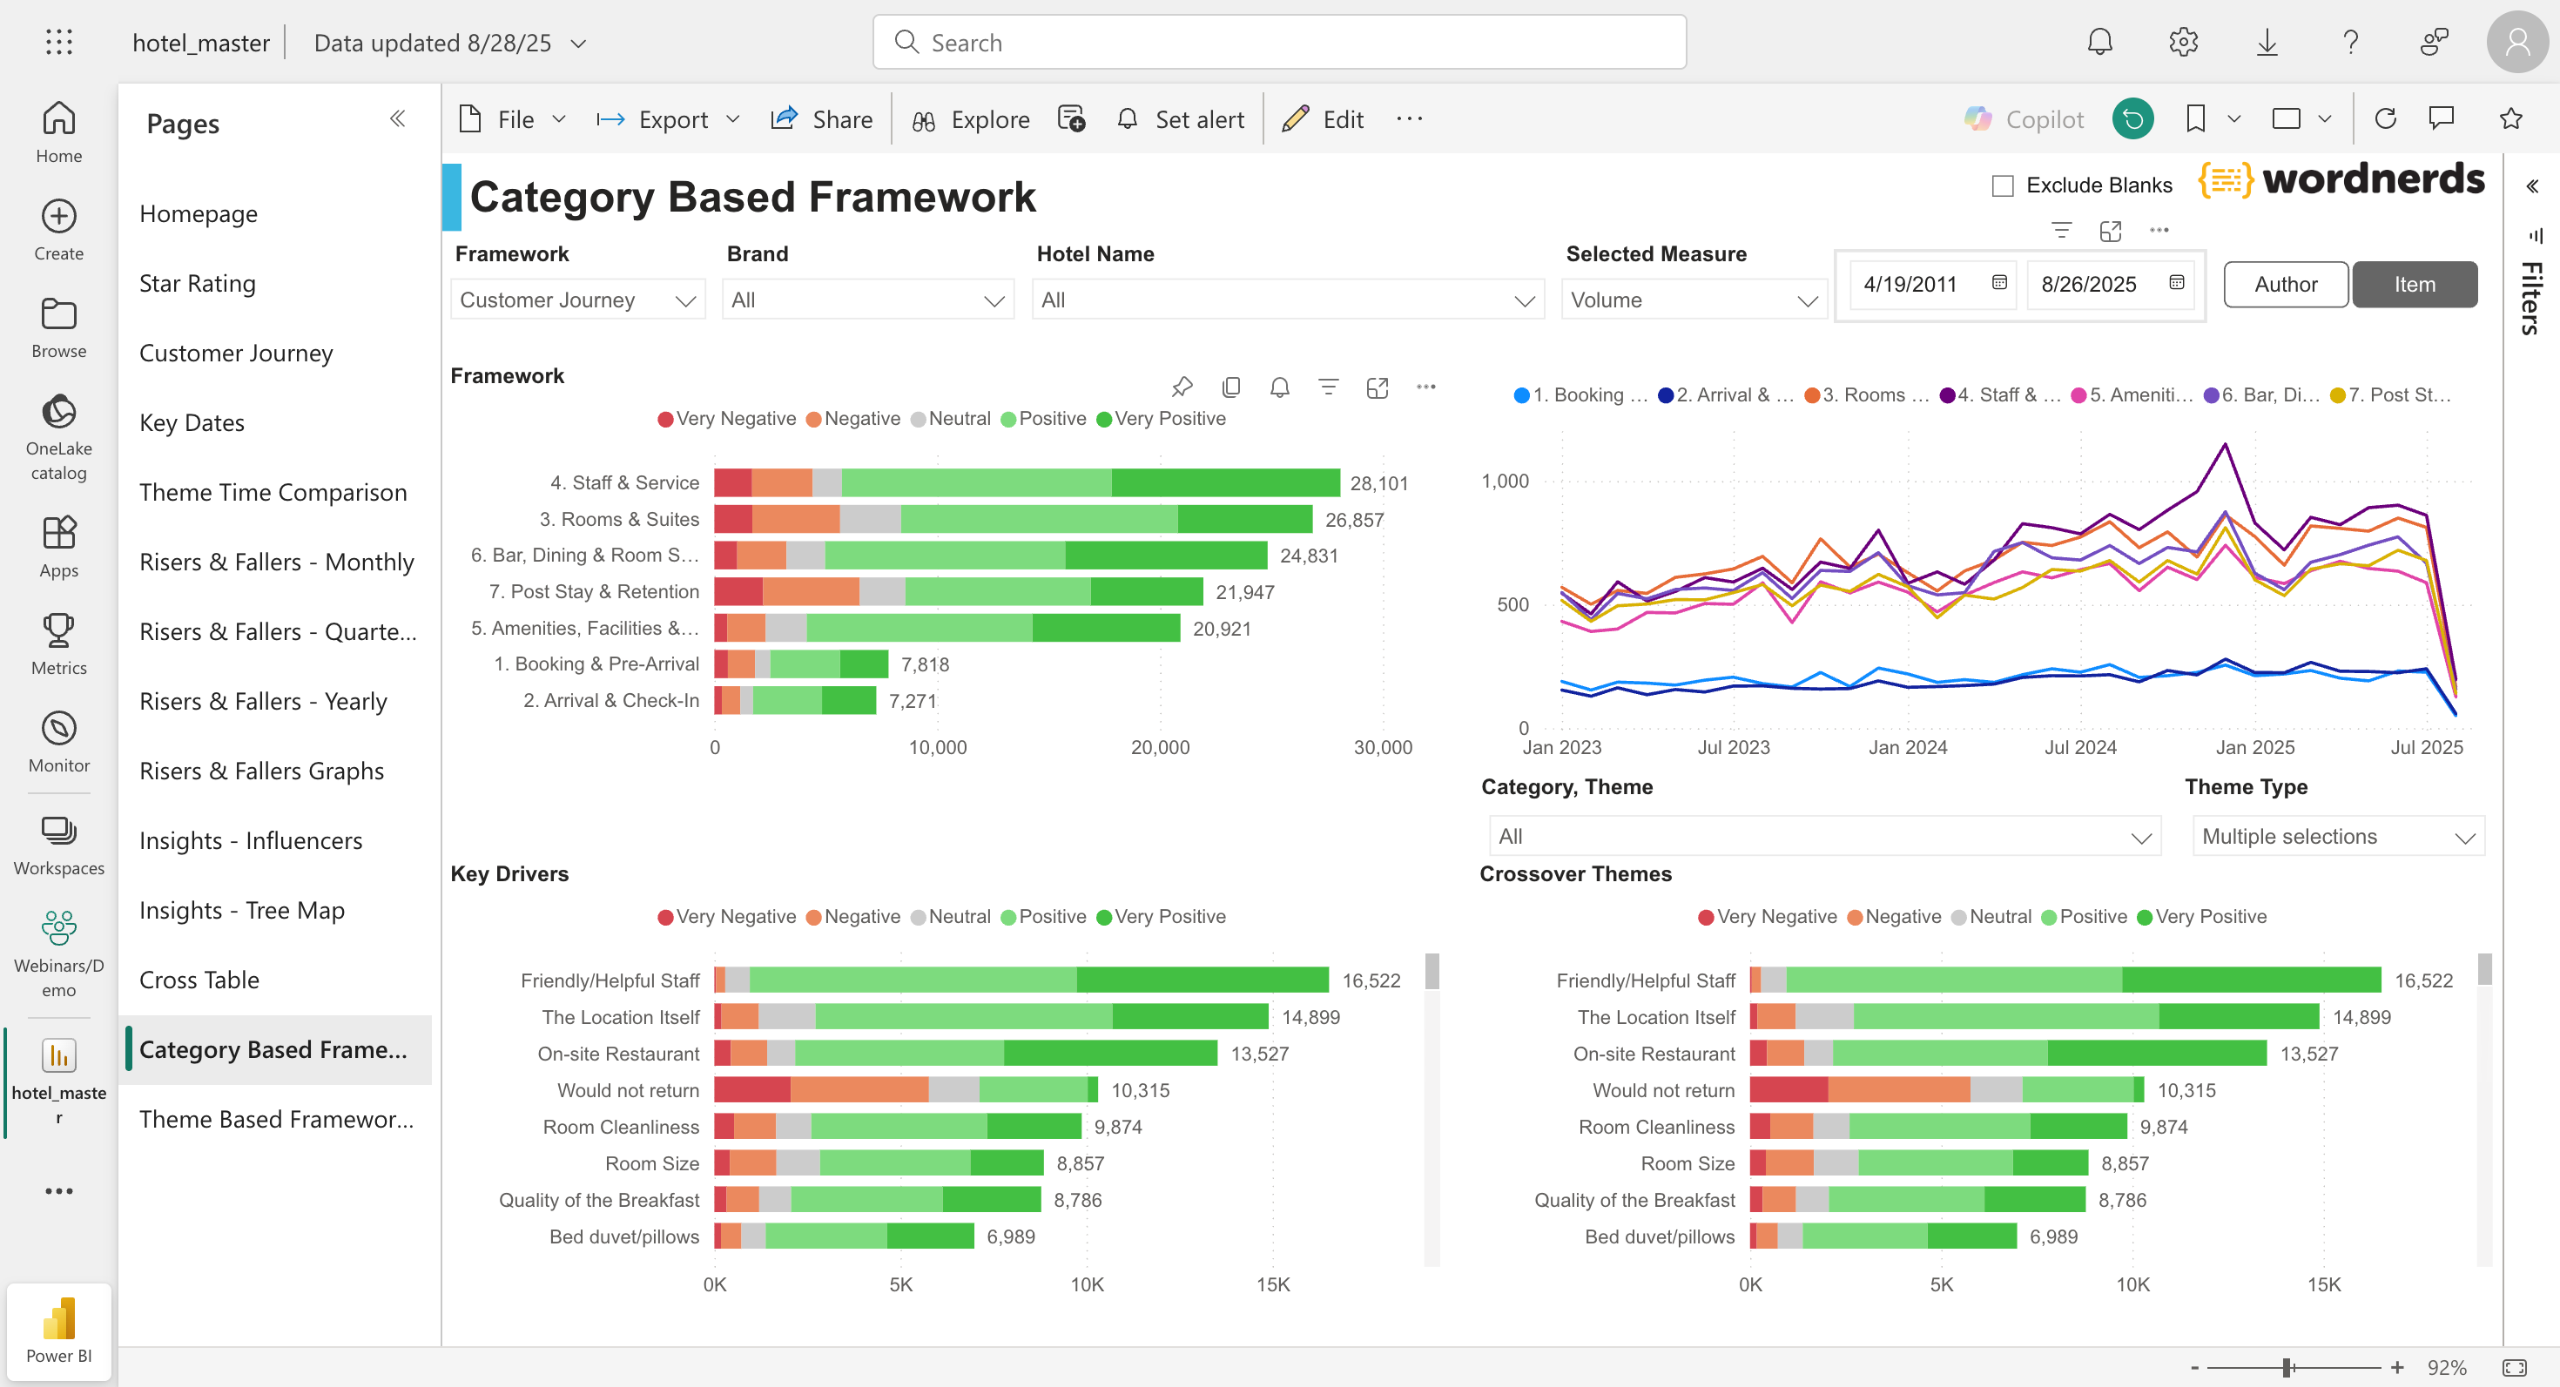Screen dimensions: 2560x1387
Task: Expand the Theme Type dropdown
Action: pyautogui.click(x=2337, y=836)
